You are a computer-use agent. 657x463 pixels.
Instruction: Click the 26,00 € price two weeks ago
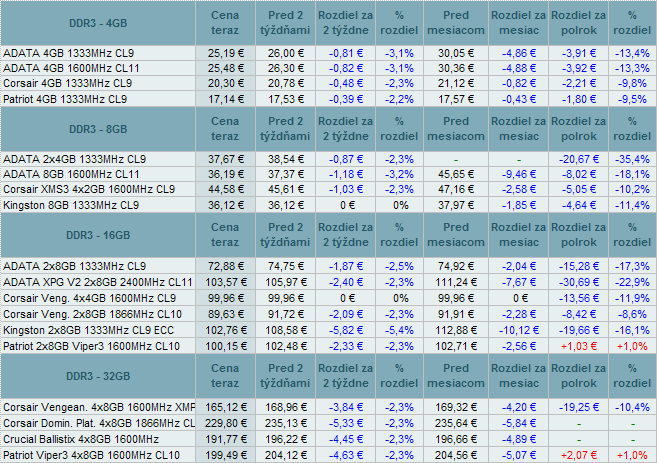(286, 53)
